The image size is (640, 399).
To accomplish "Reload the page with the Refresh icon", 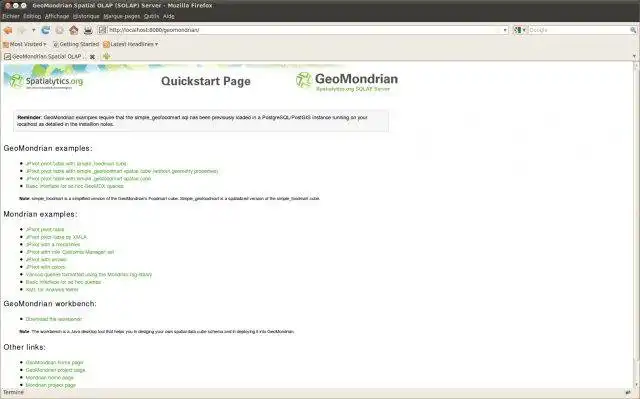I will [x=46, y=30].
